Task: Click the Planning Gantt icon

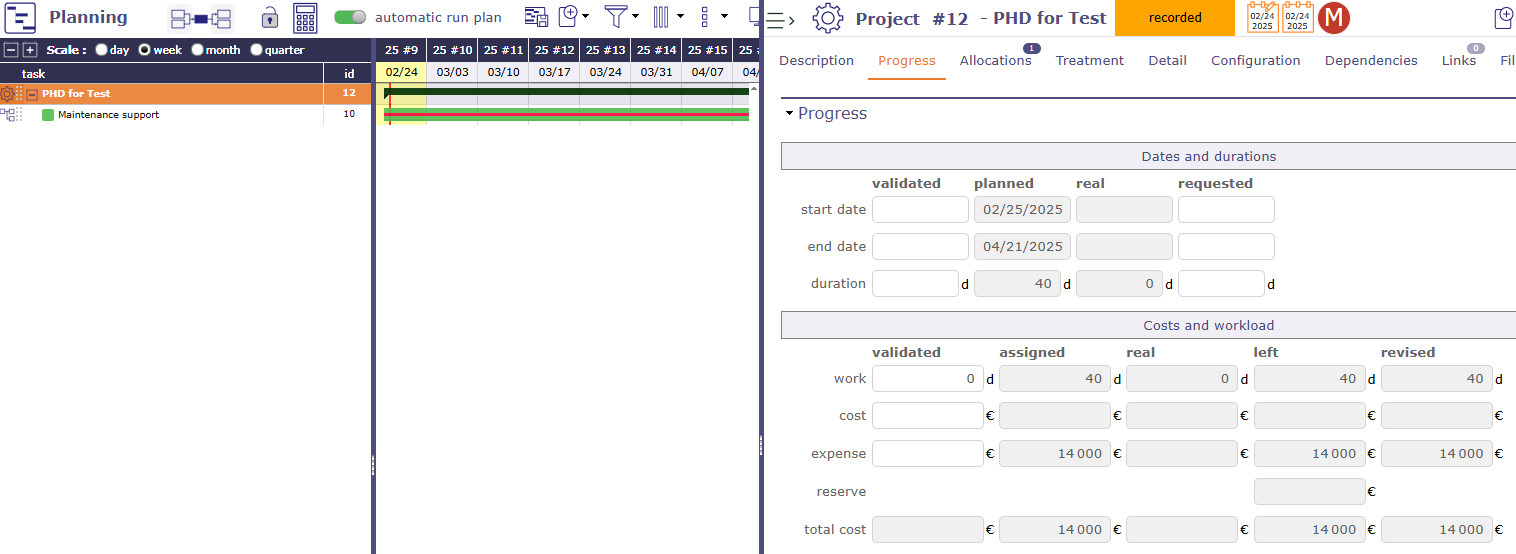Action: [20, 18]
